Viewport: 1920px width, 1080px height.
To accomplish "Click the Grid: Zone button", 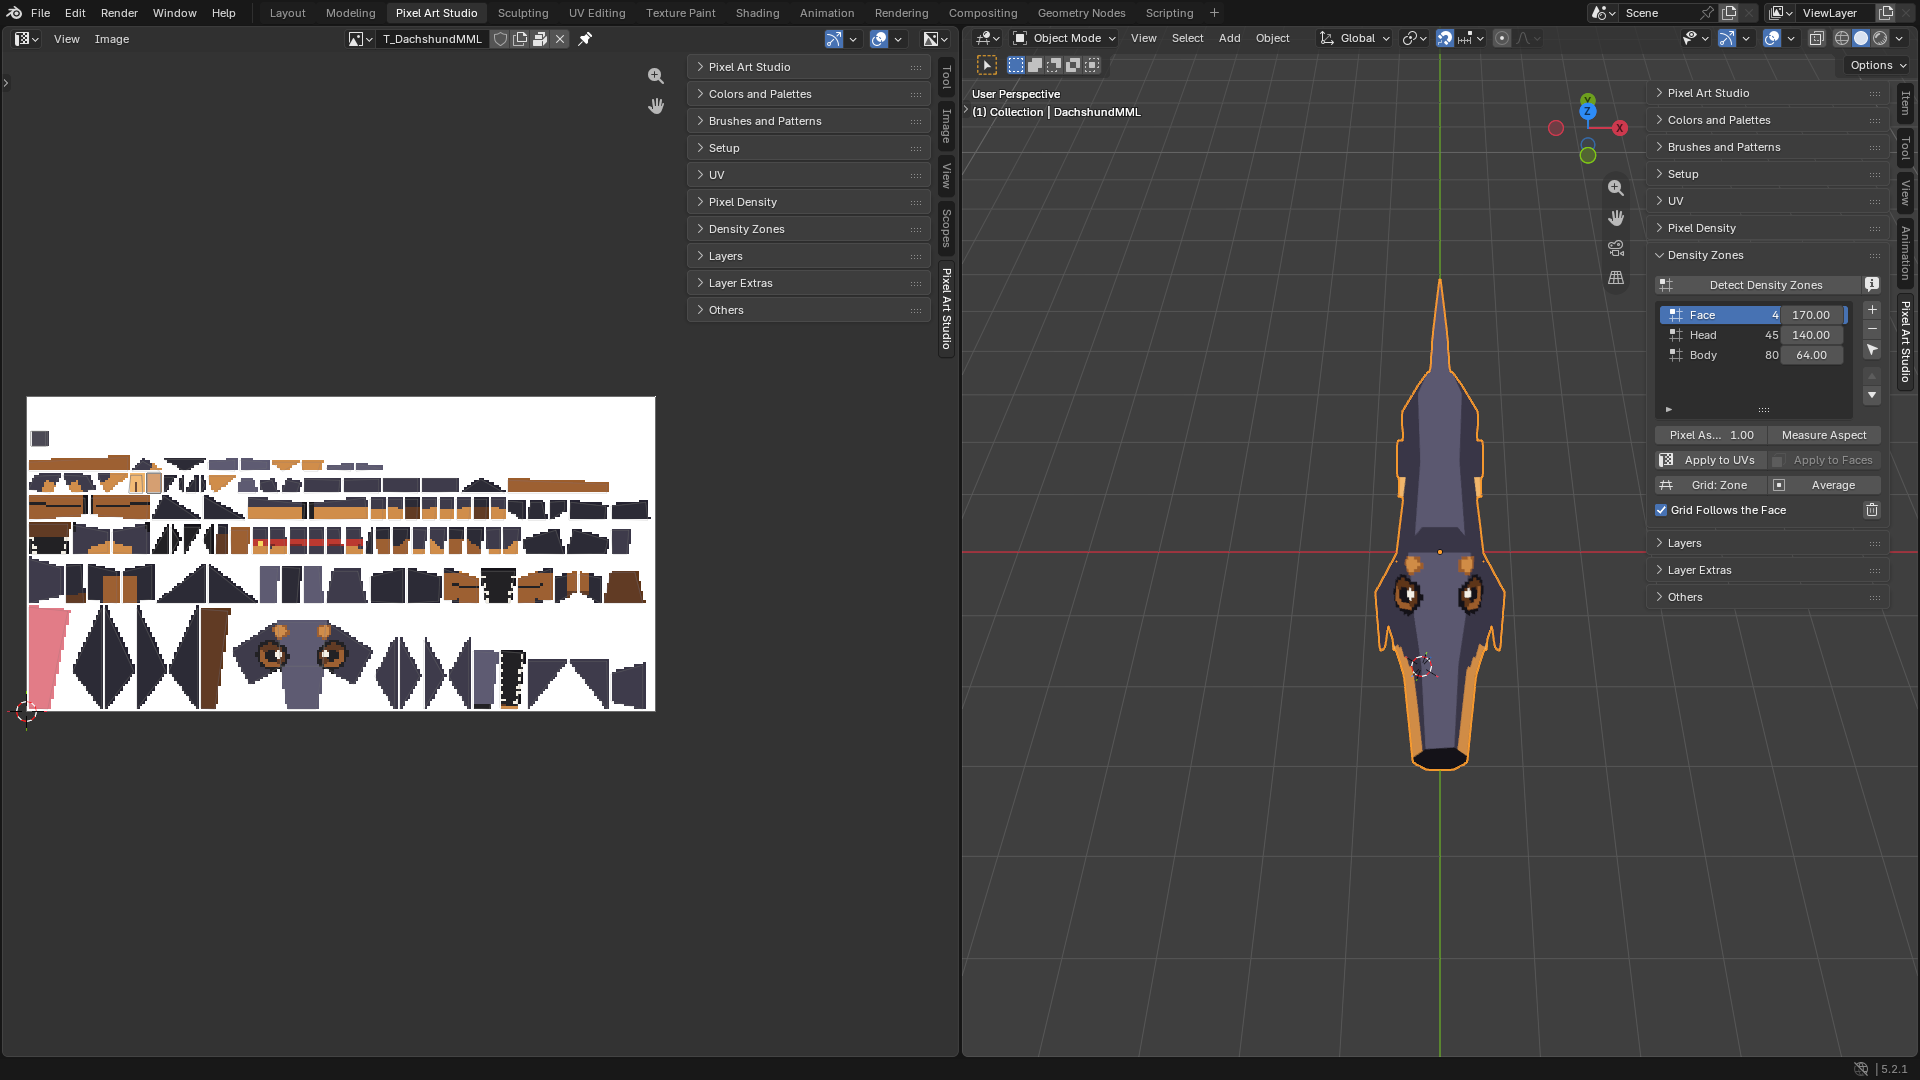I will pos(1710,485).
